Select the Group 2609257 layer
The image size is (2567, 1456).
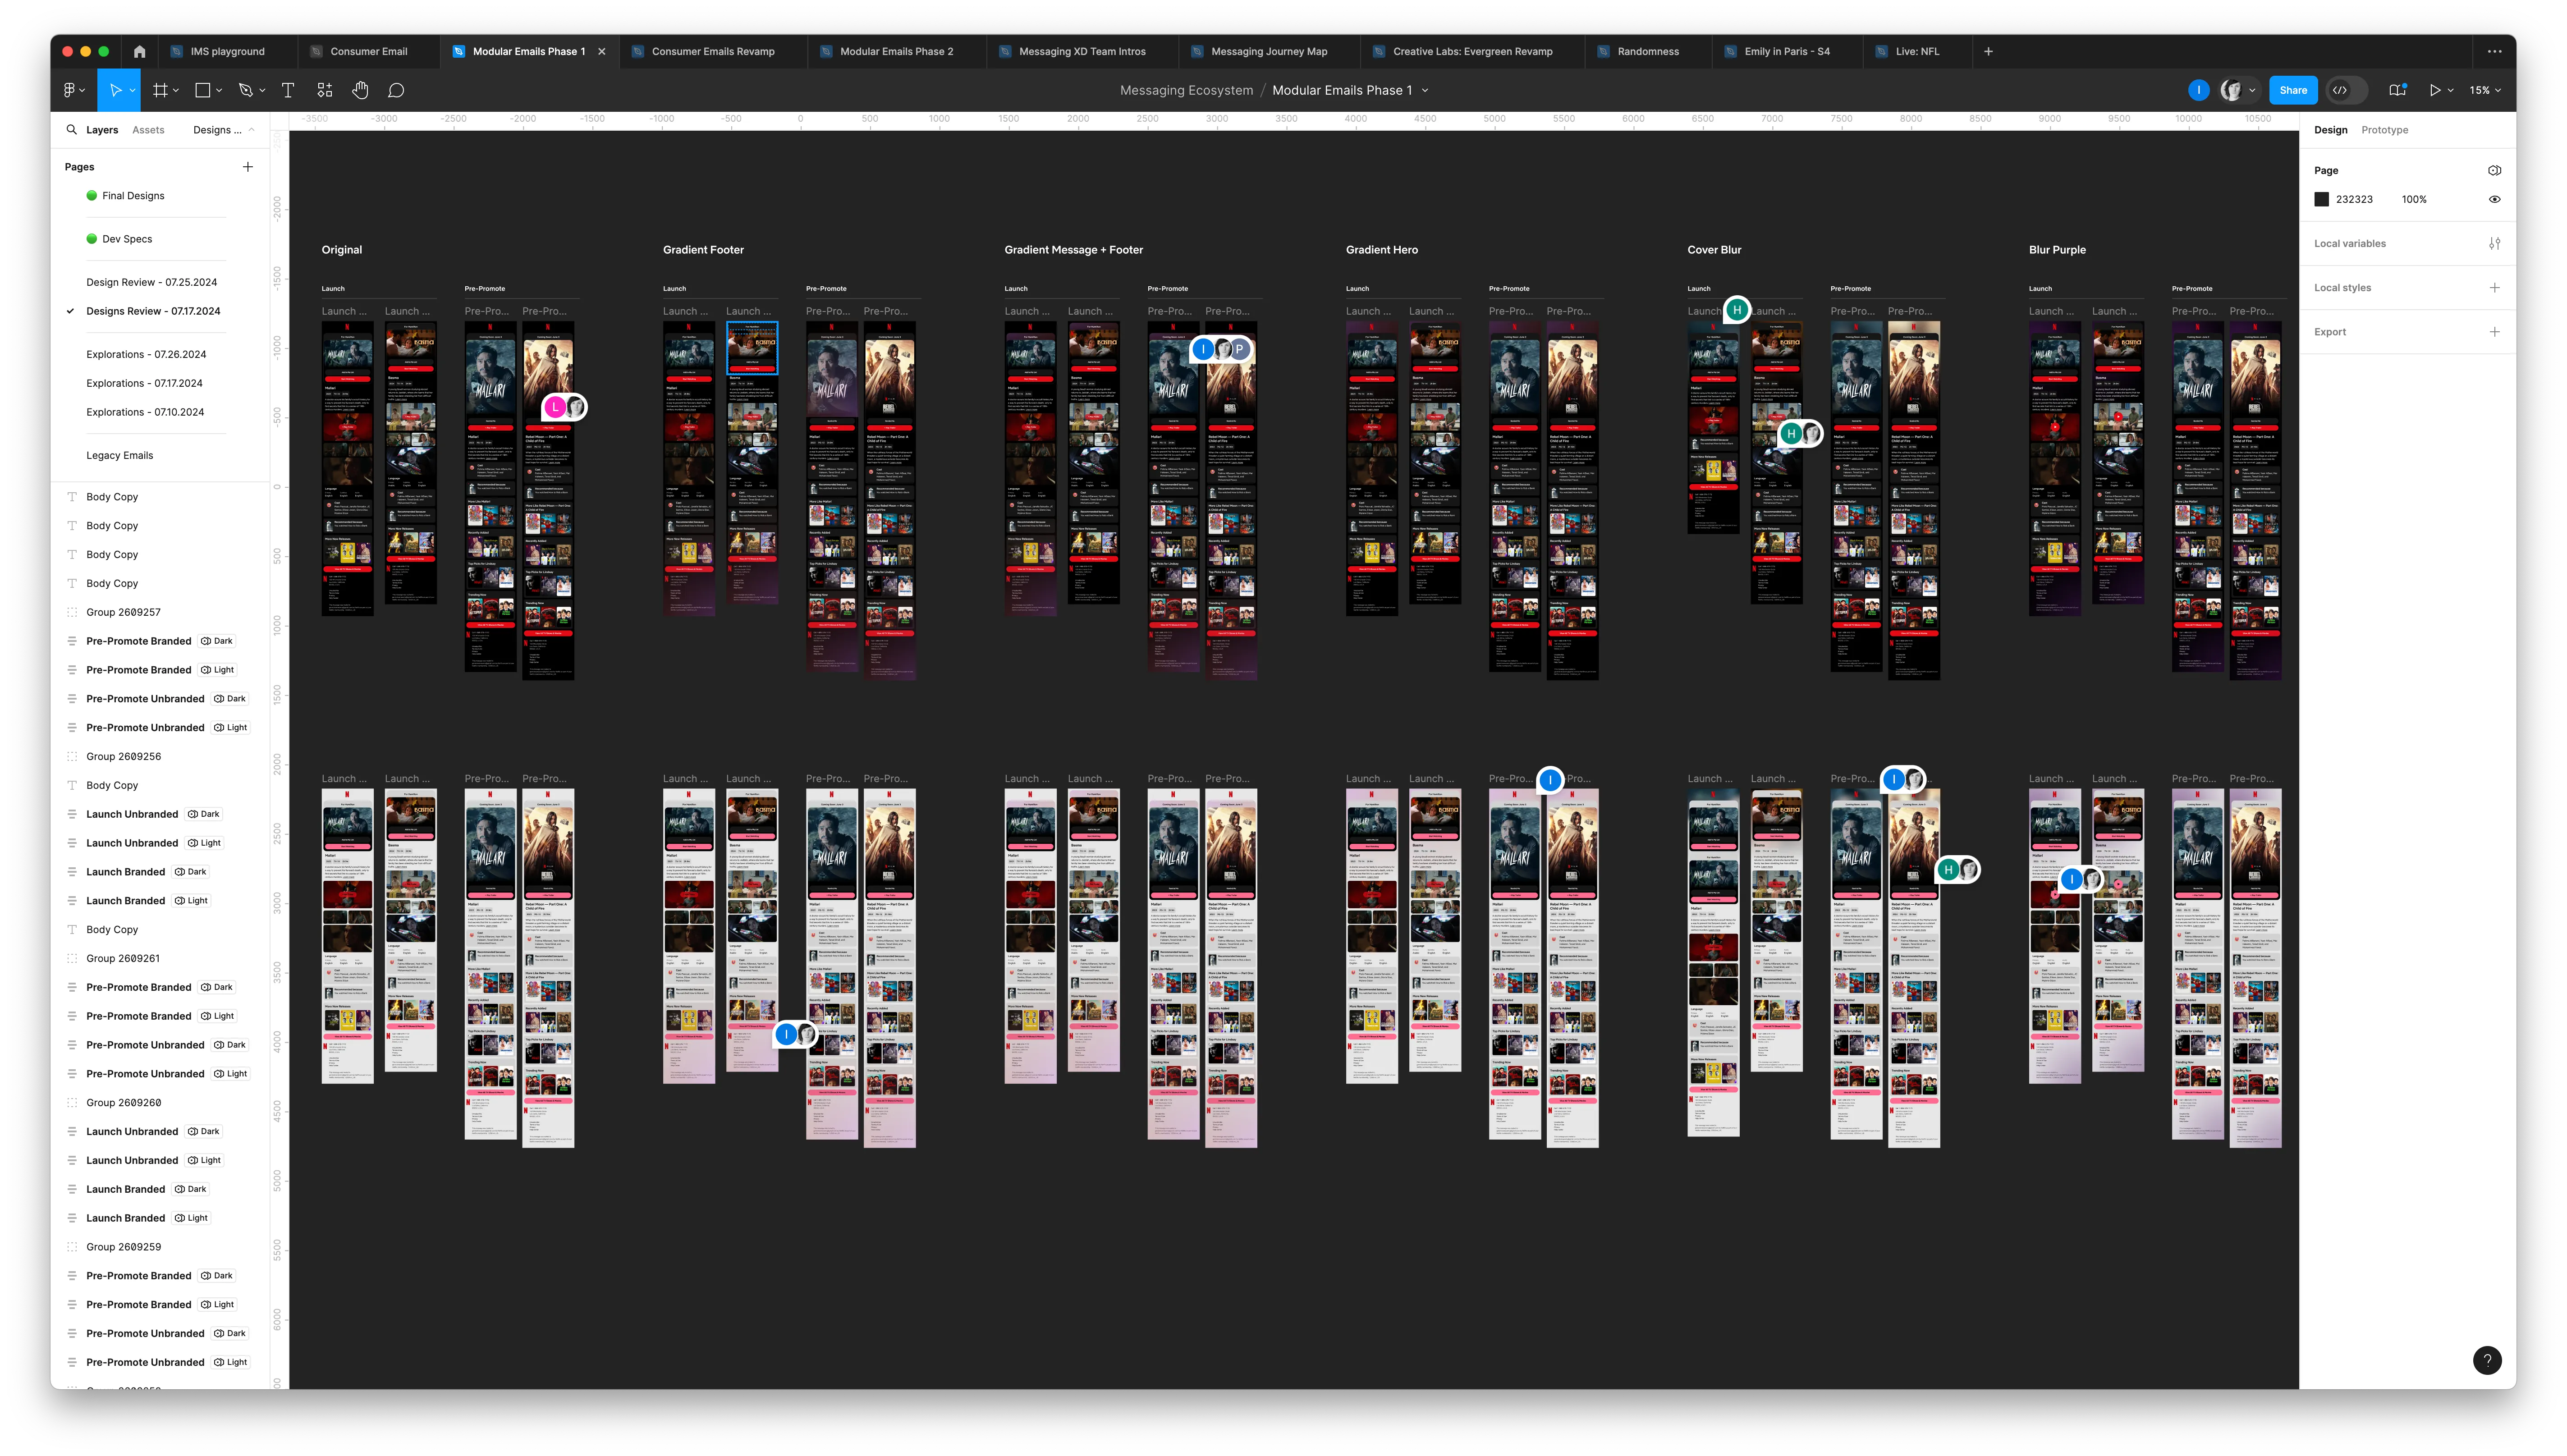(123, 612)
